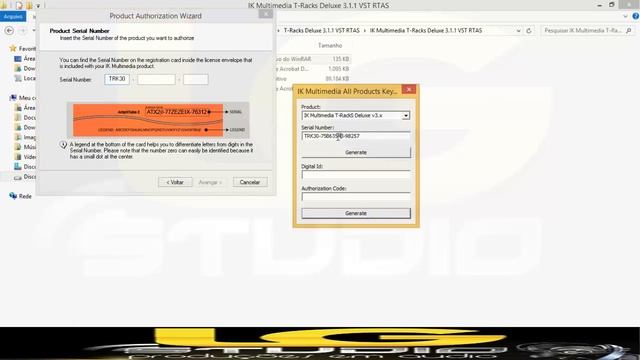Expand the address bar history dropdown
Viewport: 640px width, 360px height.
point(518,31)
